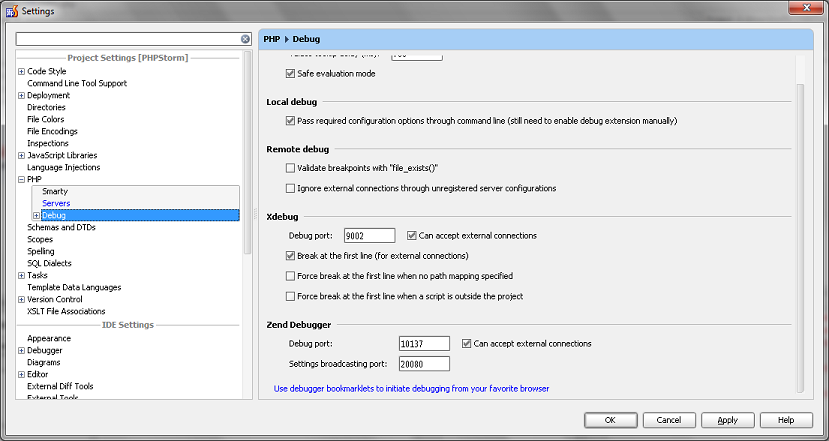Expand the Editor node
Image resolution: width=829 pixels, height=441 pixels.
[21, 374]
